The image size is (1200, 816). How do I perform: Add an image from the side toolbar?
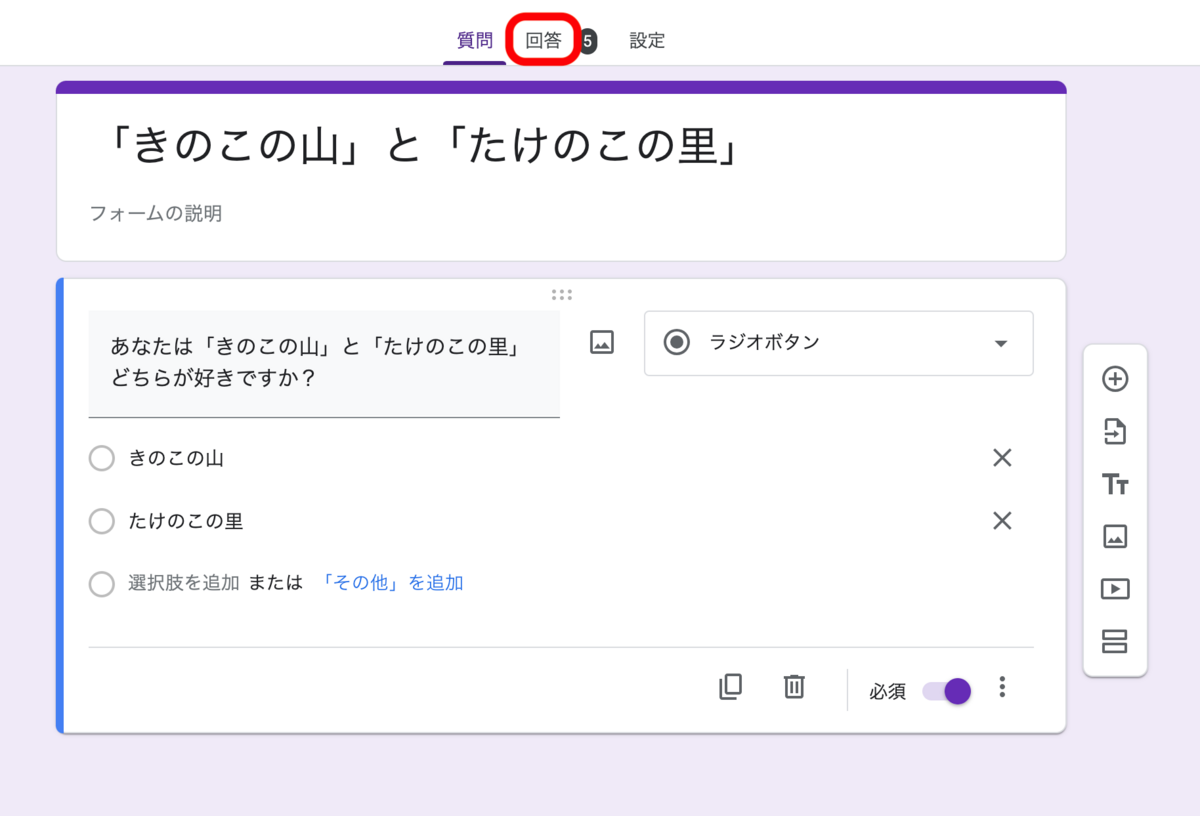(x=1115, y=537)
